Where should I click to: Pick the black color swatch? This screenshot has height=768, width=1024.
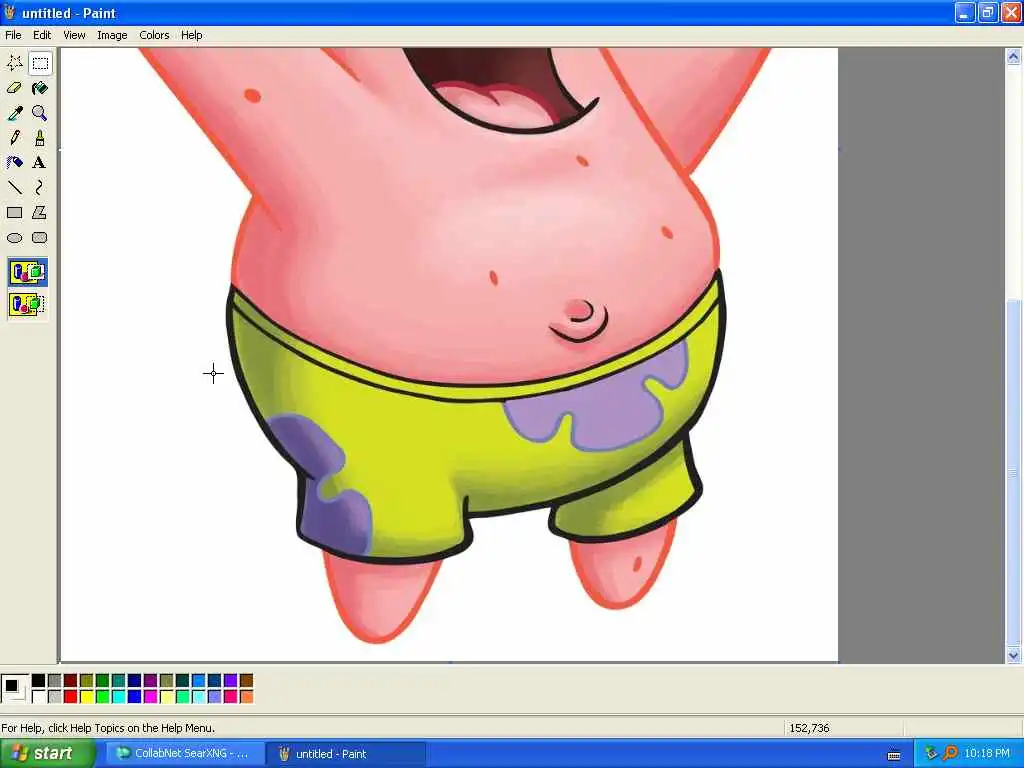(x=39, y=680)
